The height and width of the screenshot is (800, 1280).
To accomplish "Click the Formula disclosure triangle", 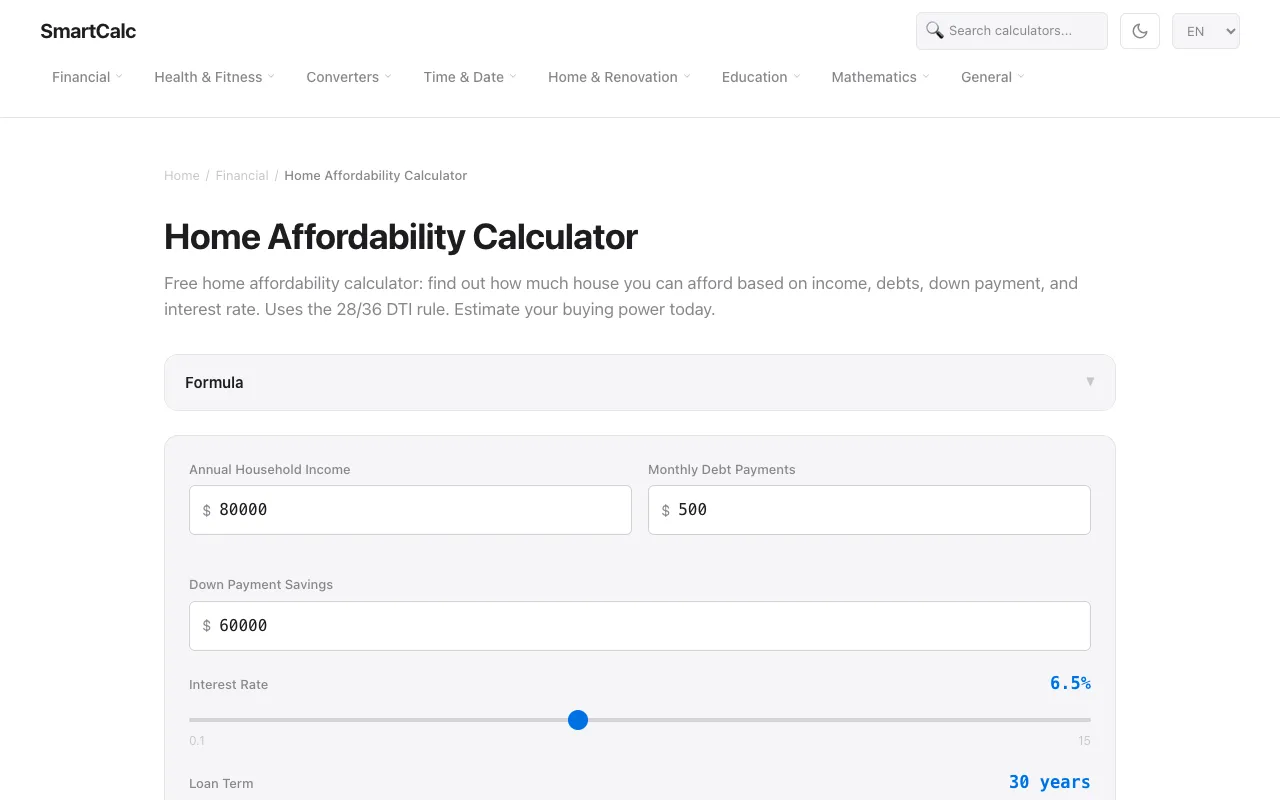I will click(1090, 382).
